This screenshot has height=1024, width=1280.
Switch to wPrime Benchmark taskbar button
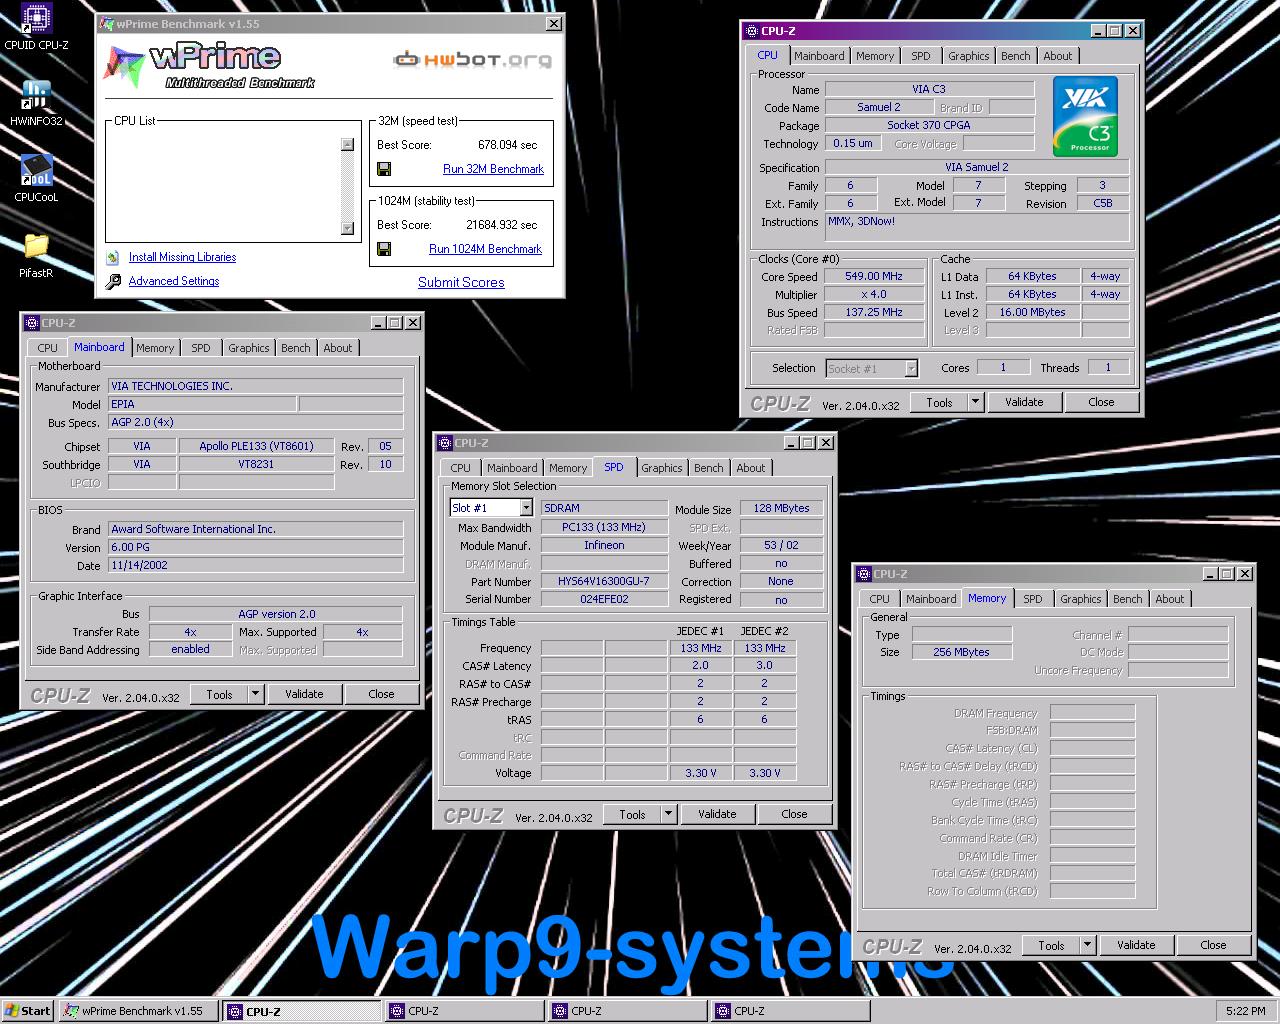click(139, 1011)
